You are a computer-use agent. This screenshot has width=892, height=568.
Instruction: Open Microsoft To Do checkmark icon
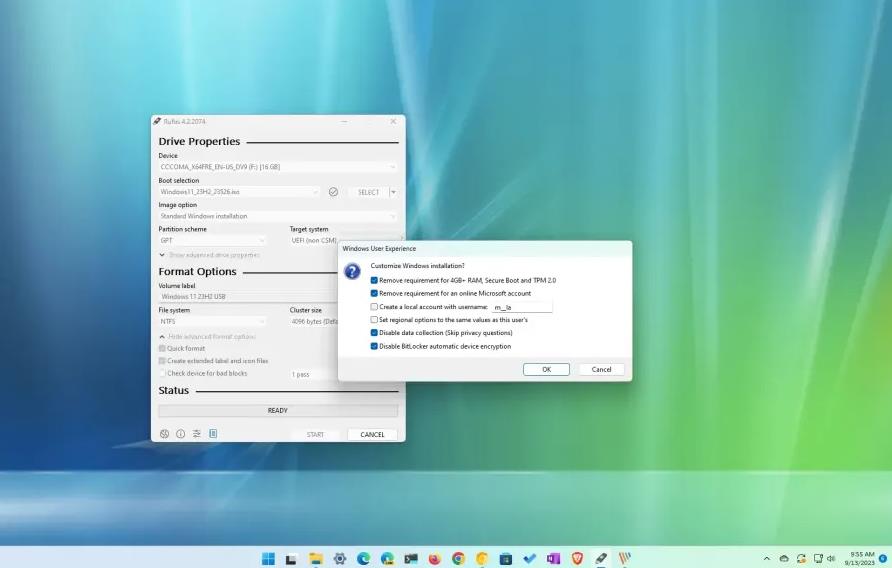[x=530, y=559]
